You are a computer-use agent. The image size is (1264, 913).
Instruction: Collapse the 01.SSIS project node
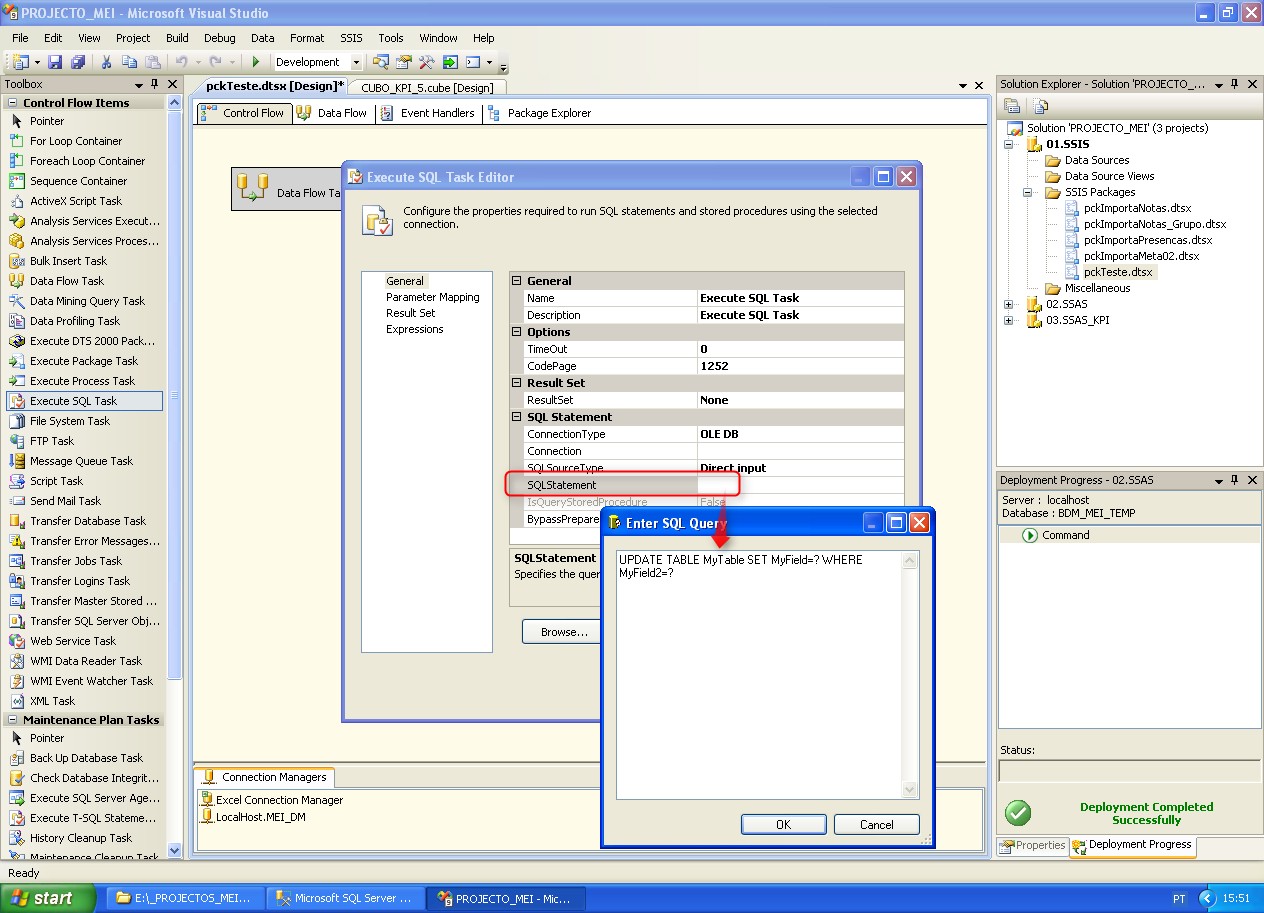pos(1008,144)
